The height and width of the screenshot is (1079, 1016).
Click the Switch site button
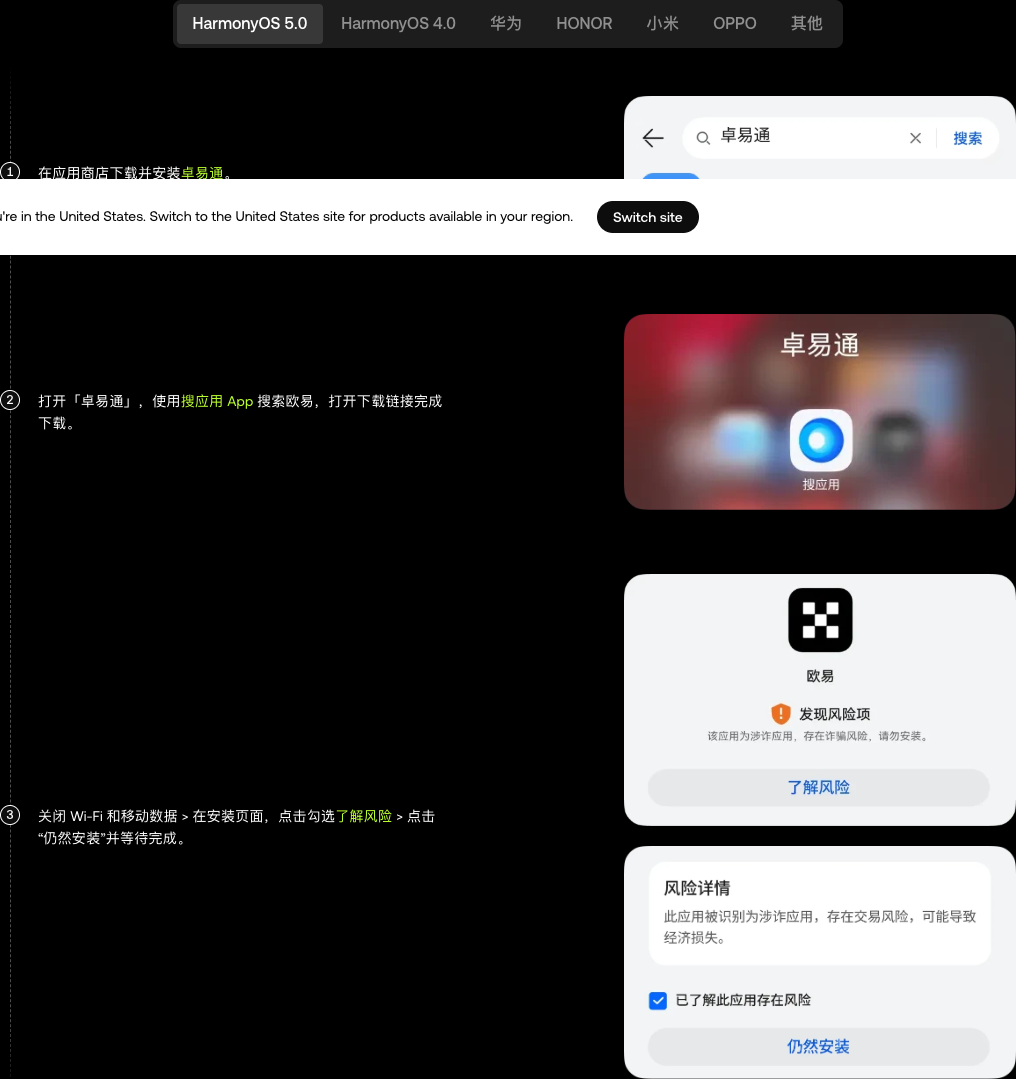coord(647,217)
